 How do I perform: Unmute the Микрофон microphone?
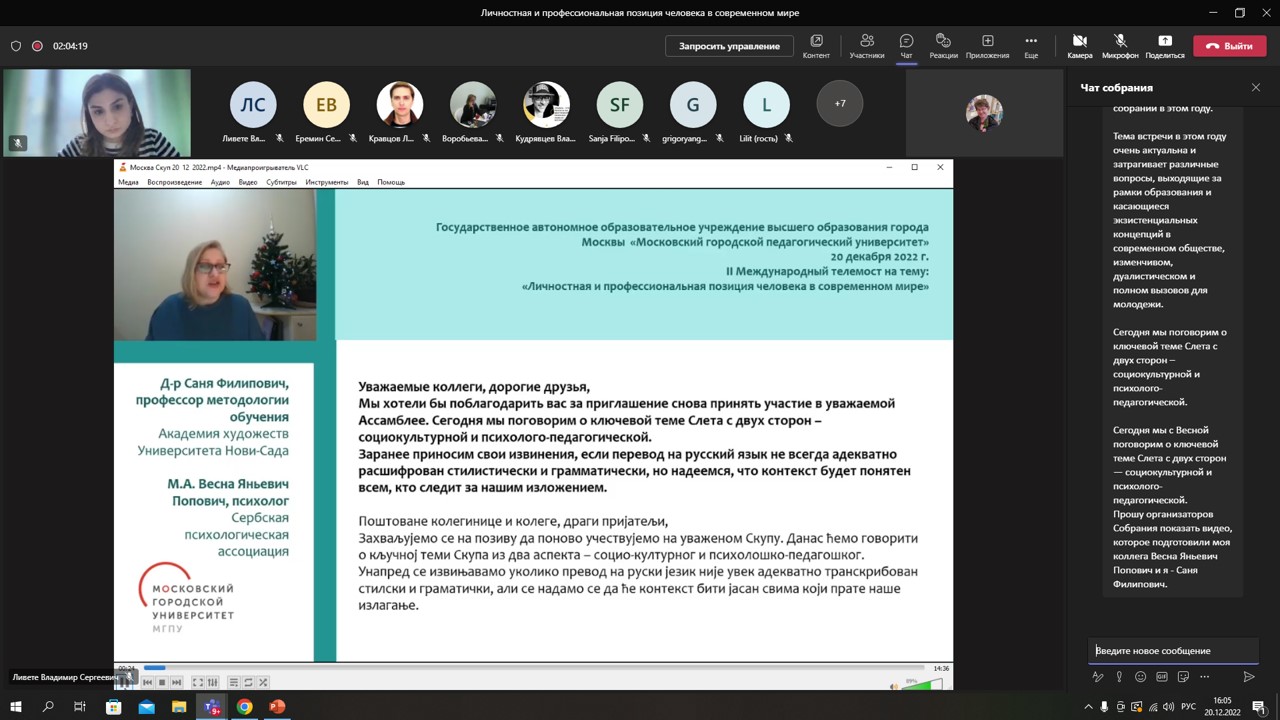[x=1120, y=45]
